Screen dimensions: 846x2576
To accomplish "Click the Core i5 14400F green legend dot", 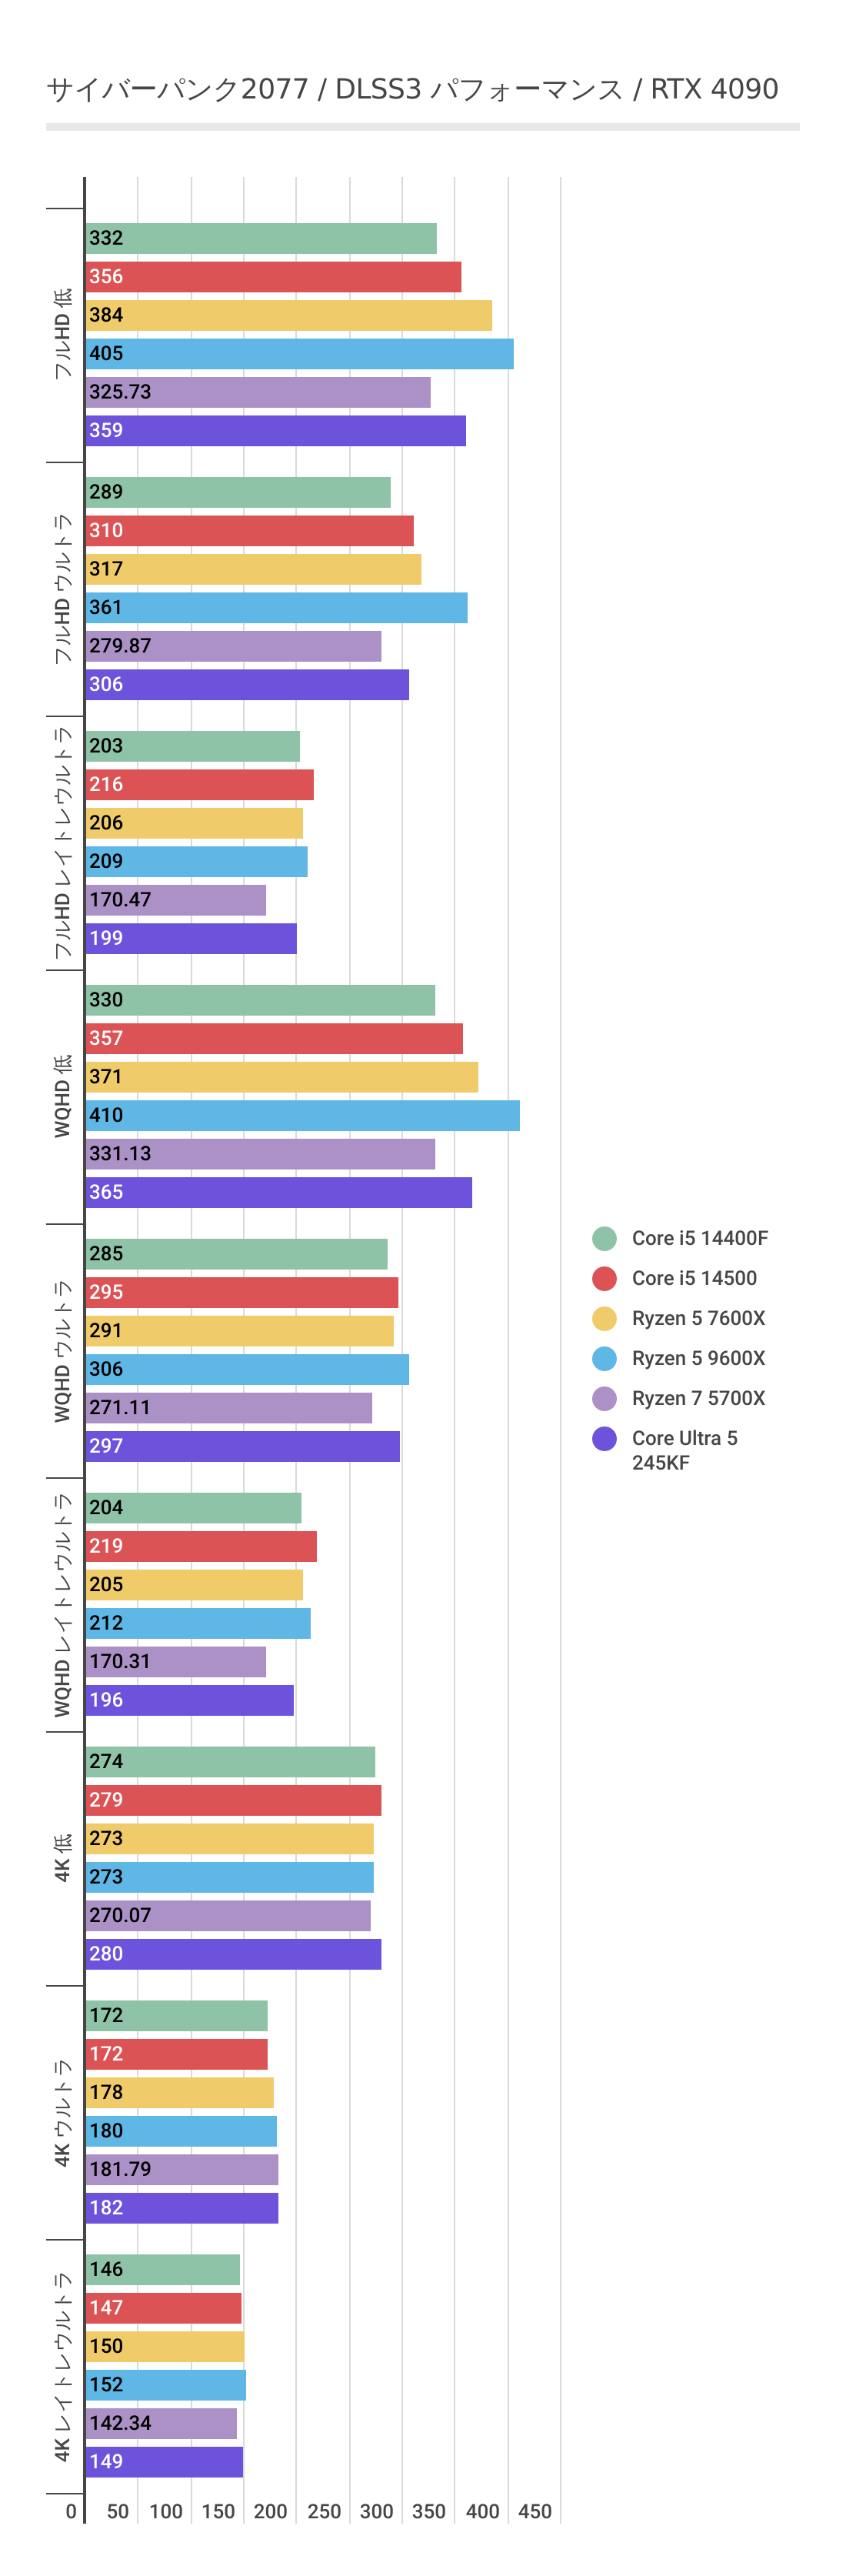I will [604, 1238].
